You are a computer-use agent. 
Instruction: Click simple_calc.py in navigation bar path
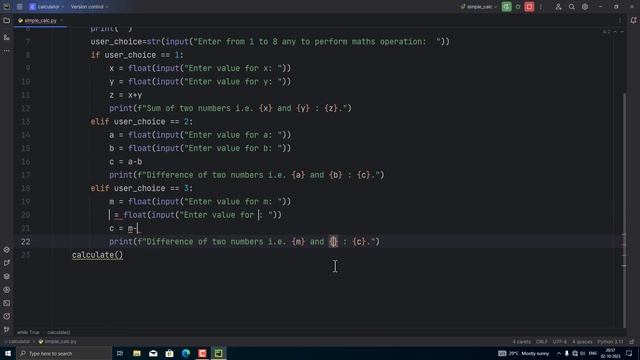coord(58,342)
